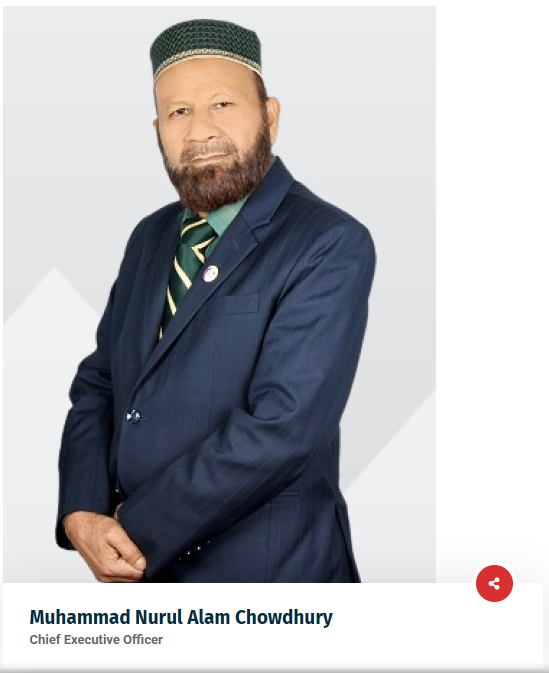The width and height of the screenshot is (549, 673).
Task: Select the Chief Executive Officer subtitle
Action: coord(96,640)
